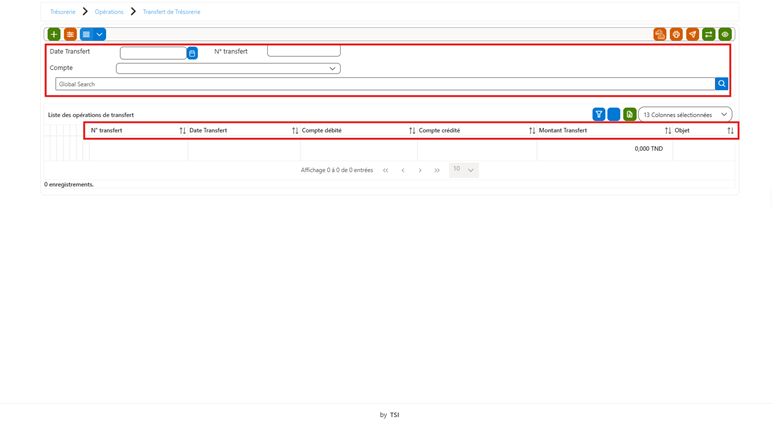Open the rows-per-page 10 dropdown

464,170
